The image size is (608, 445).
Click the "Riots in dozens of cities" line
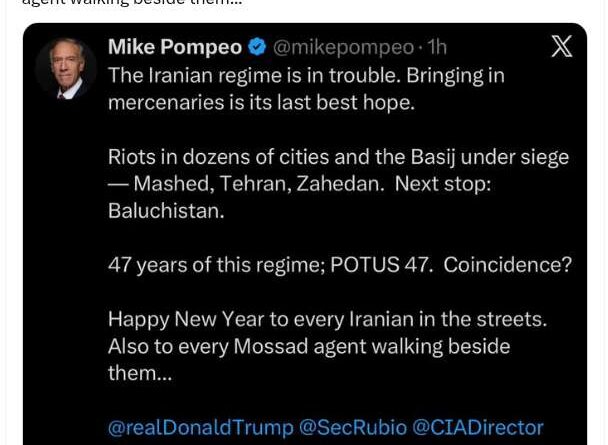pyautogui.click(x=337, y=157)
